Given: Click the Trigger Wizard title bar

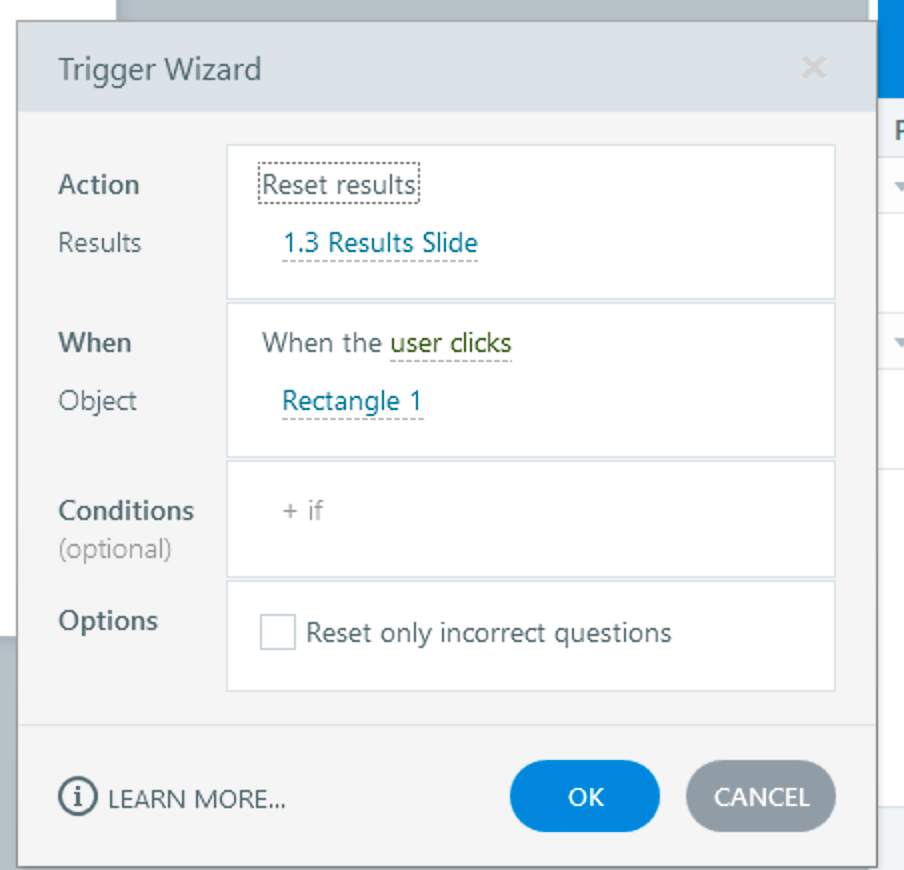Looking at the screenshot, I should click(x=400, y=68).
